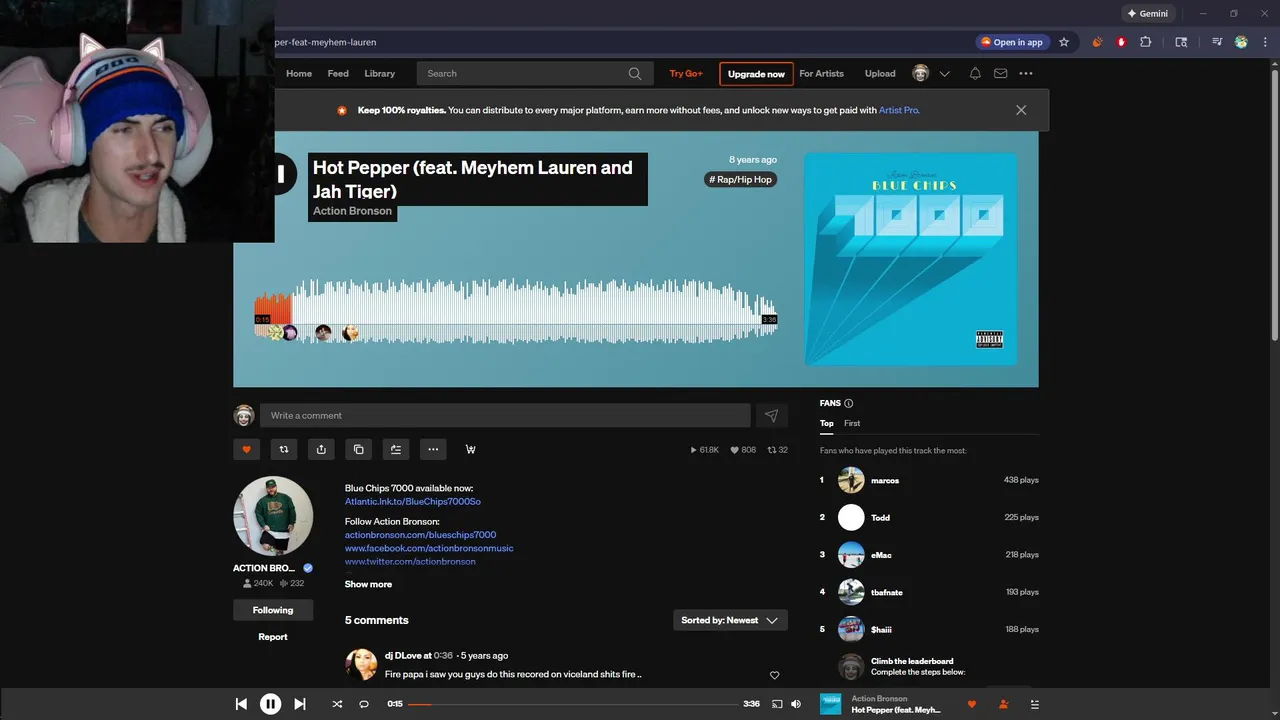Image resolution: width=1280 pixels, height=720 pixels.
Task: Open messages envelope icon in header
Action: (x=1000, y=73)
